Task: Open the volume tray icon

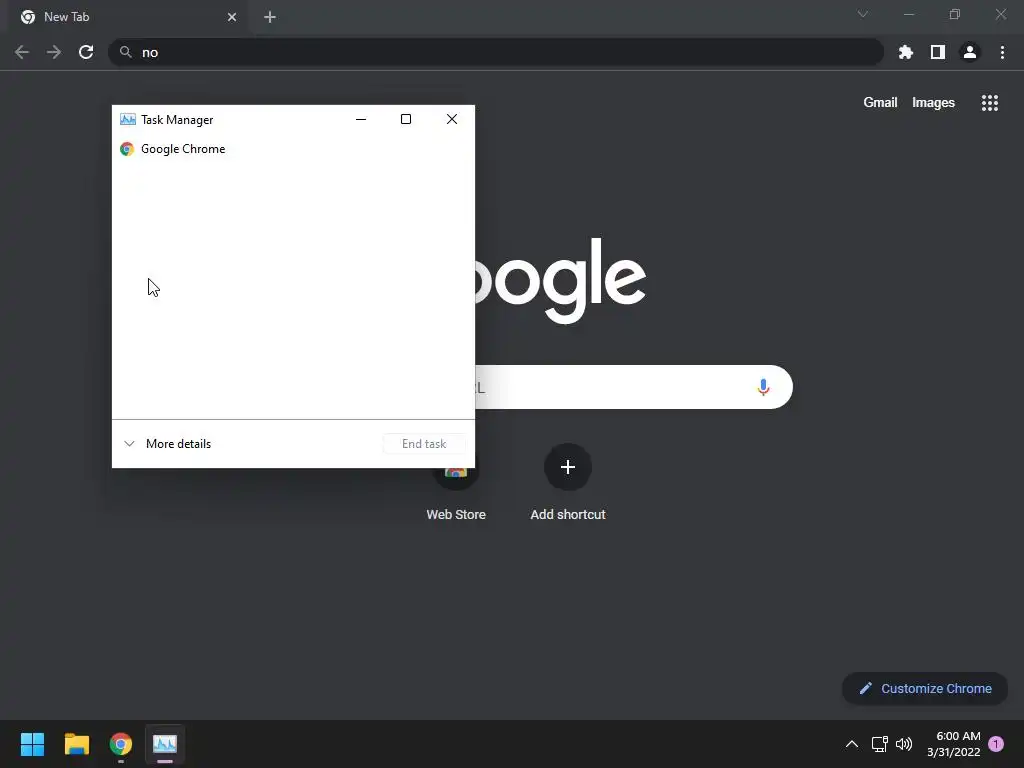Action: [x=904, y=744]
